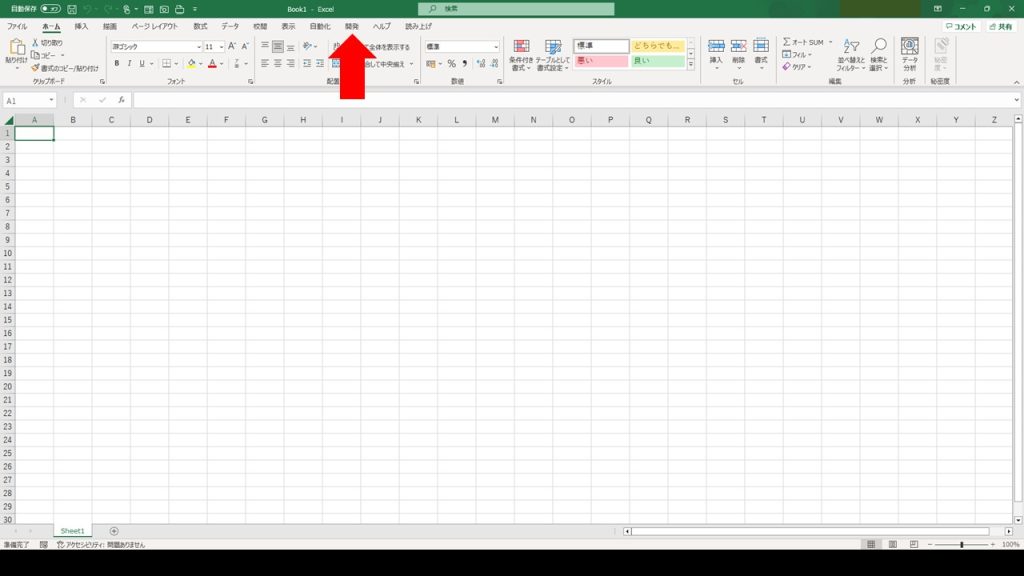
Task: Open the 開発 (Developer) tab
Action: pos(351,26)
